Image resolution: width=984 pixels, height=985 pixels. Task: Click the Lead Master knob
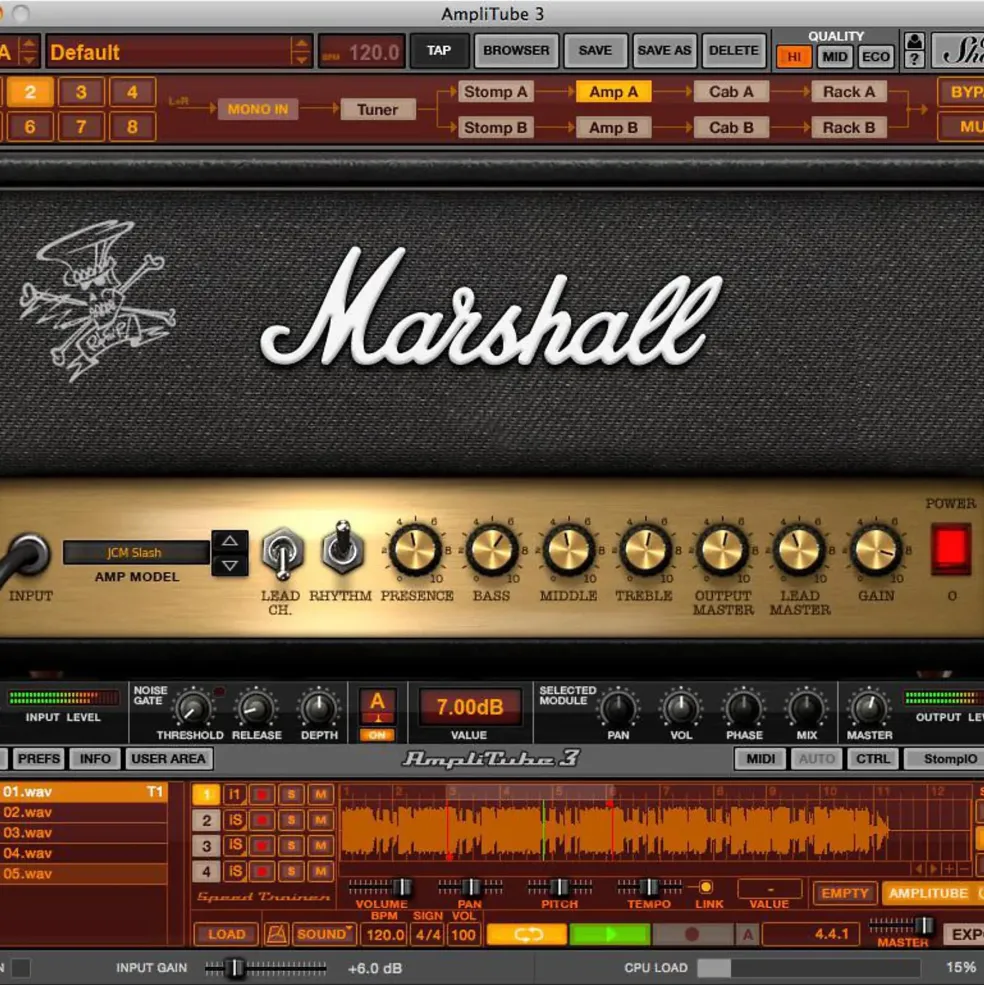[x=799, y=550]
